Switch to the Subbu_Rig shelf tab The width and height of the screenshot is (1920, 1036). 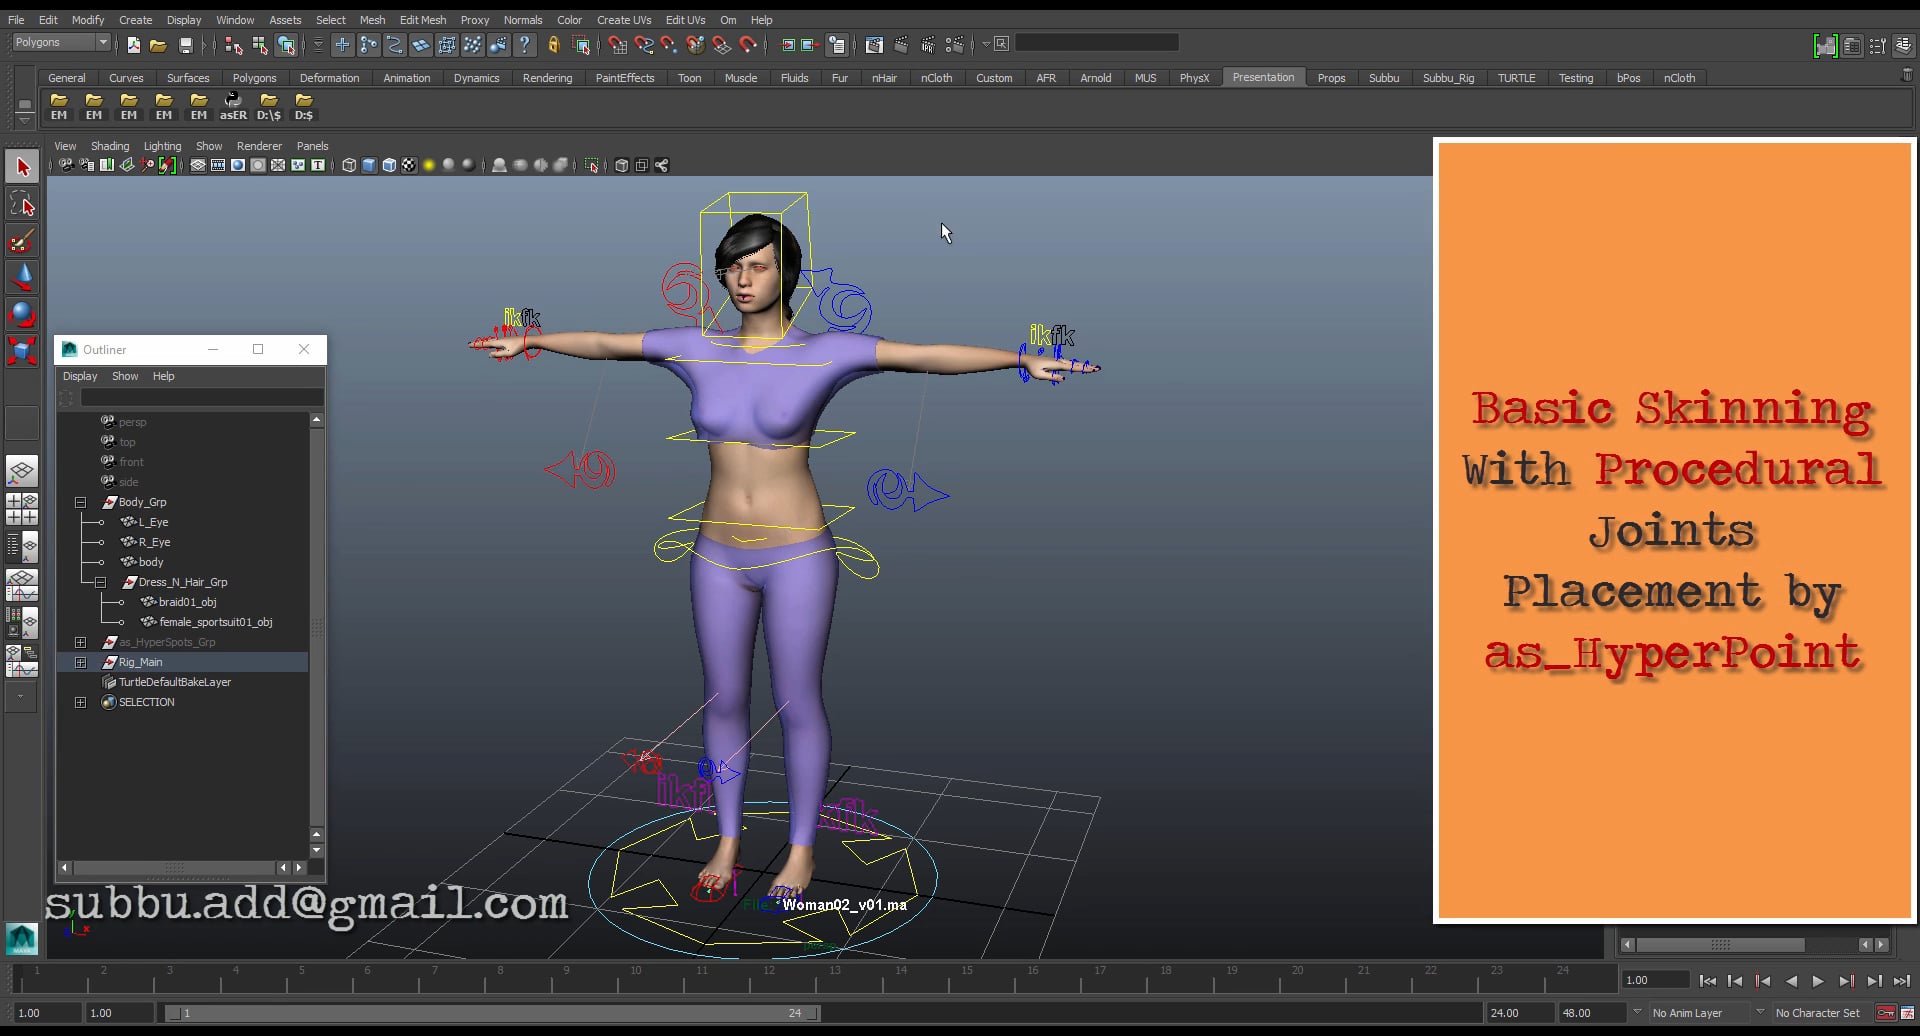1448,77
